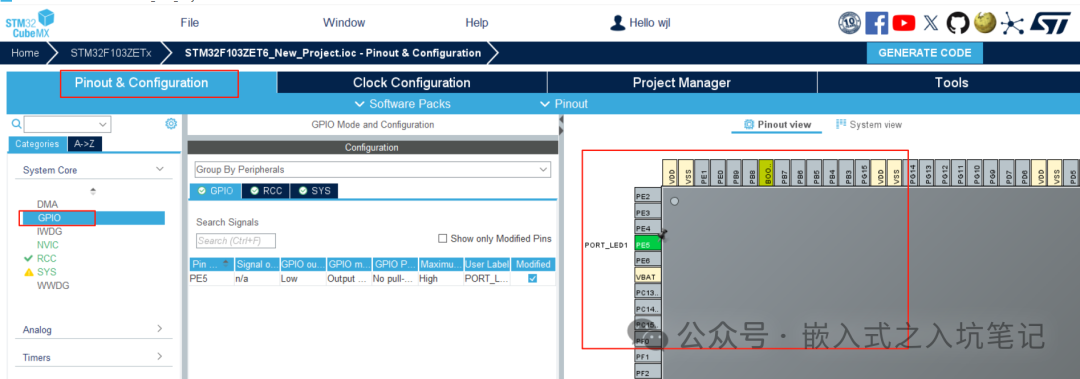Toggle Modified checkbox in PE5 row

532,278
